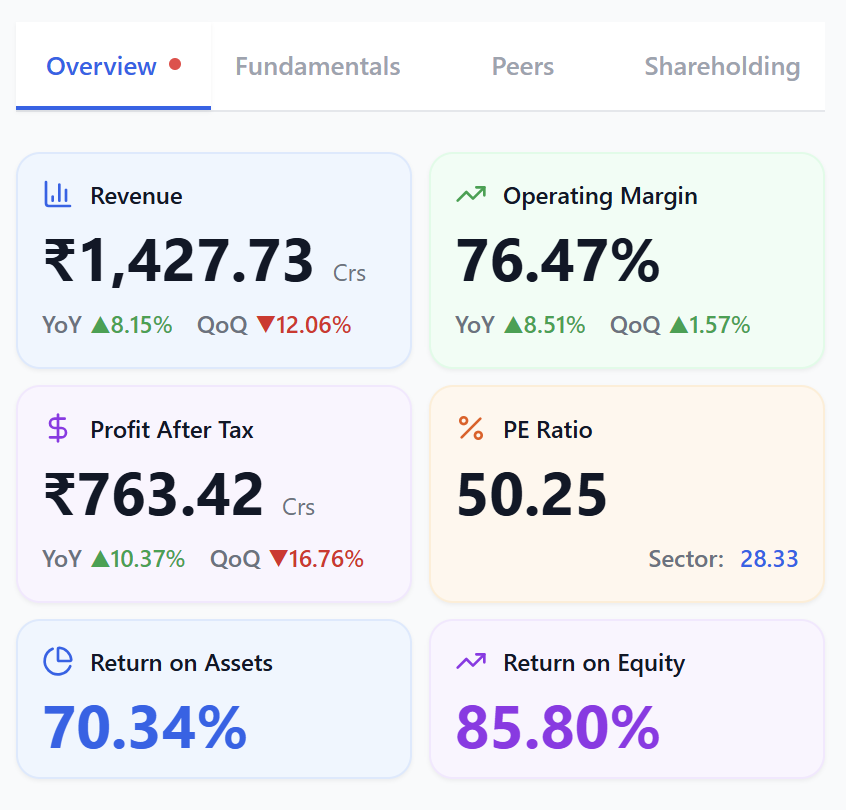Click the Revenue QoQ 12.06% figure
The width and height of the screenshot is (846, 810).
[313, 325]
